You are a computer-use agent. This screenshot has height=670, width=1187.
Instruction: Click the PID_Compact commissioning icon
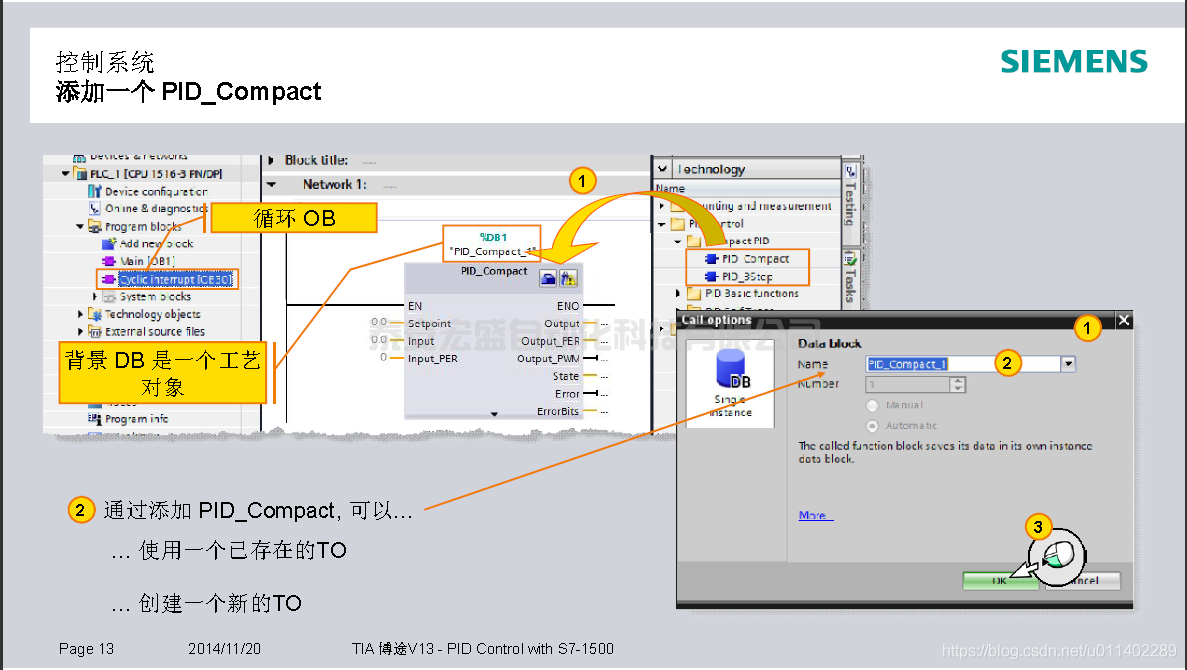coord(568,279)
